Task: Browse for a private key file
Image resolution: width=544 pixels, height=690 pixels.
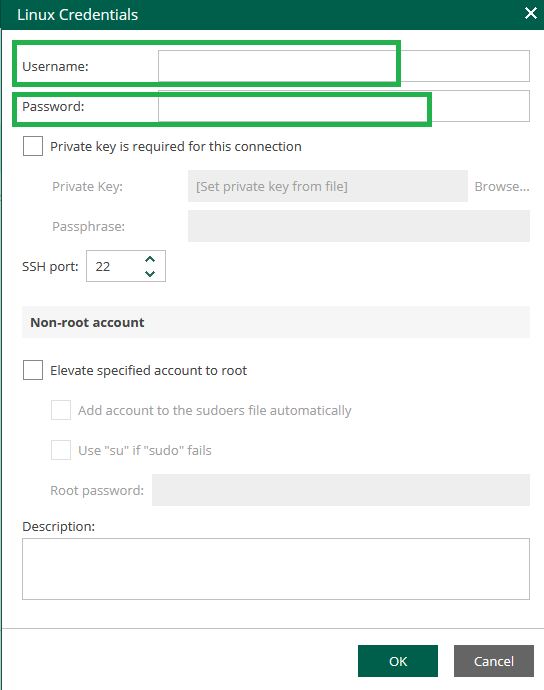Action: [502, 187]
